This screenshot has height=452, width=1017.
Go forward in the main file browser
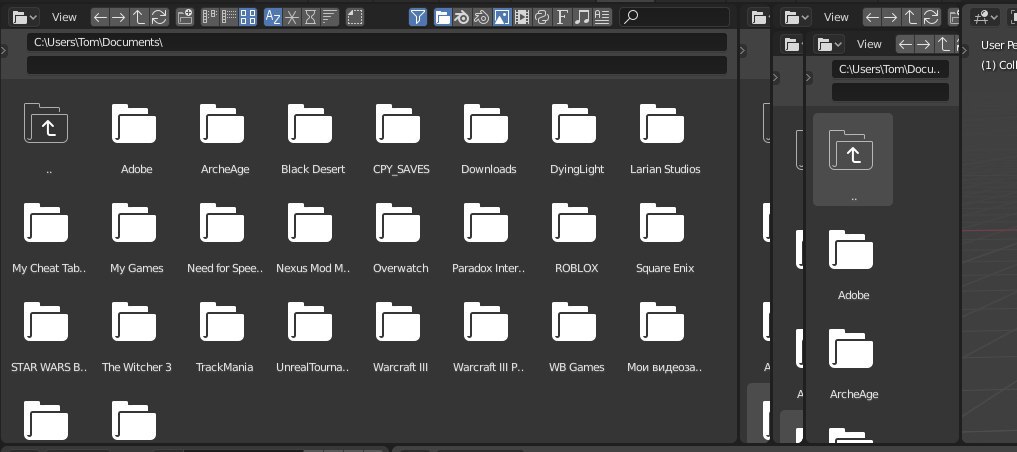tap(118, 18)
